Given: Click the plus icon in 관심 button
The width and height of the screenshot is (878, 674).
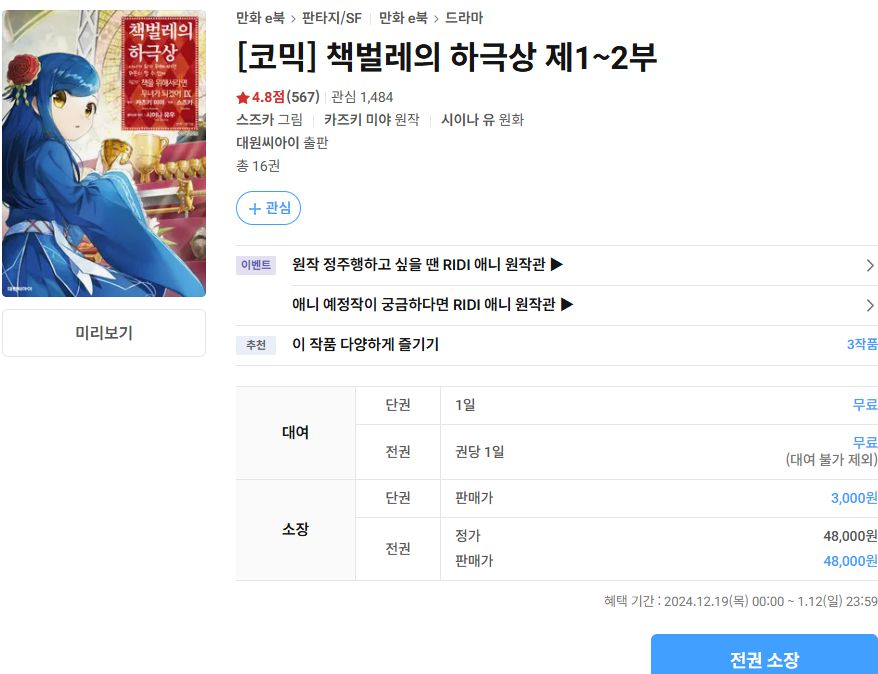Looking at the screenshot, I should tap(255, 209).
